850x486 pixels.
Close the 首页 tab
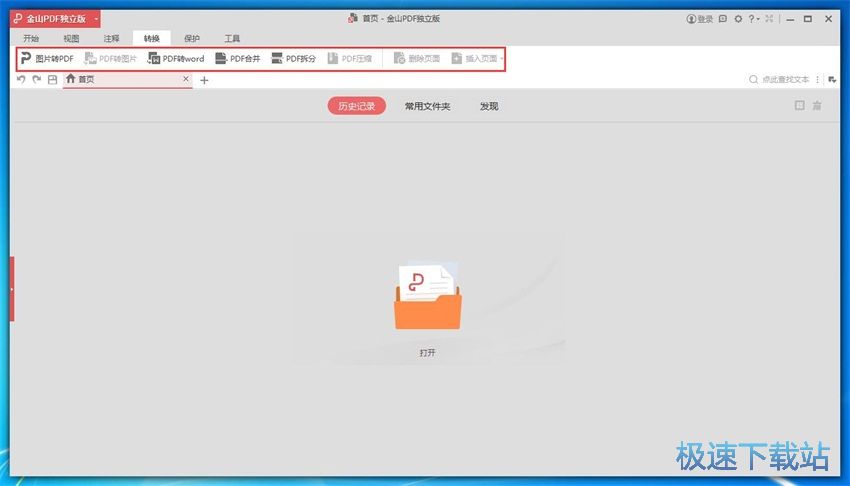[186, 79]
